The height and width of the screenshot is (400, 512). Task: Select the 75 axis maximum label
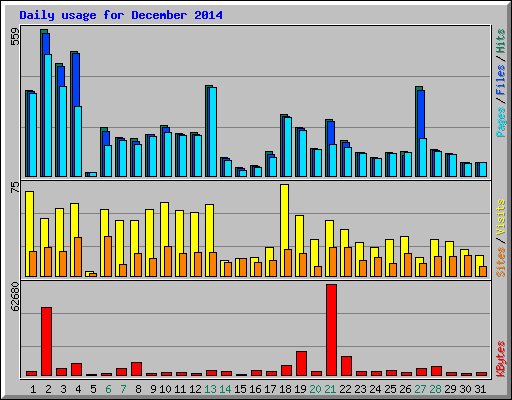pyautogui.click(x=15, y=187)
